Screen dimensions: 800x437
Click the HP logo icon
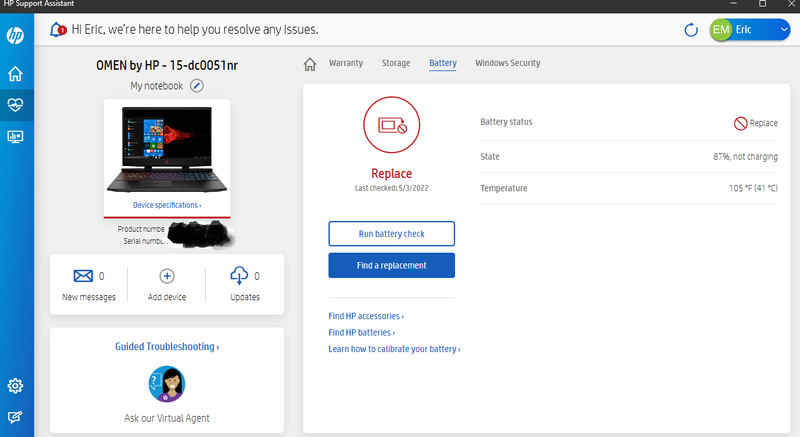(x=16, y=36)
